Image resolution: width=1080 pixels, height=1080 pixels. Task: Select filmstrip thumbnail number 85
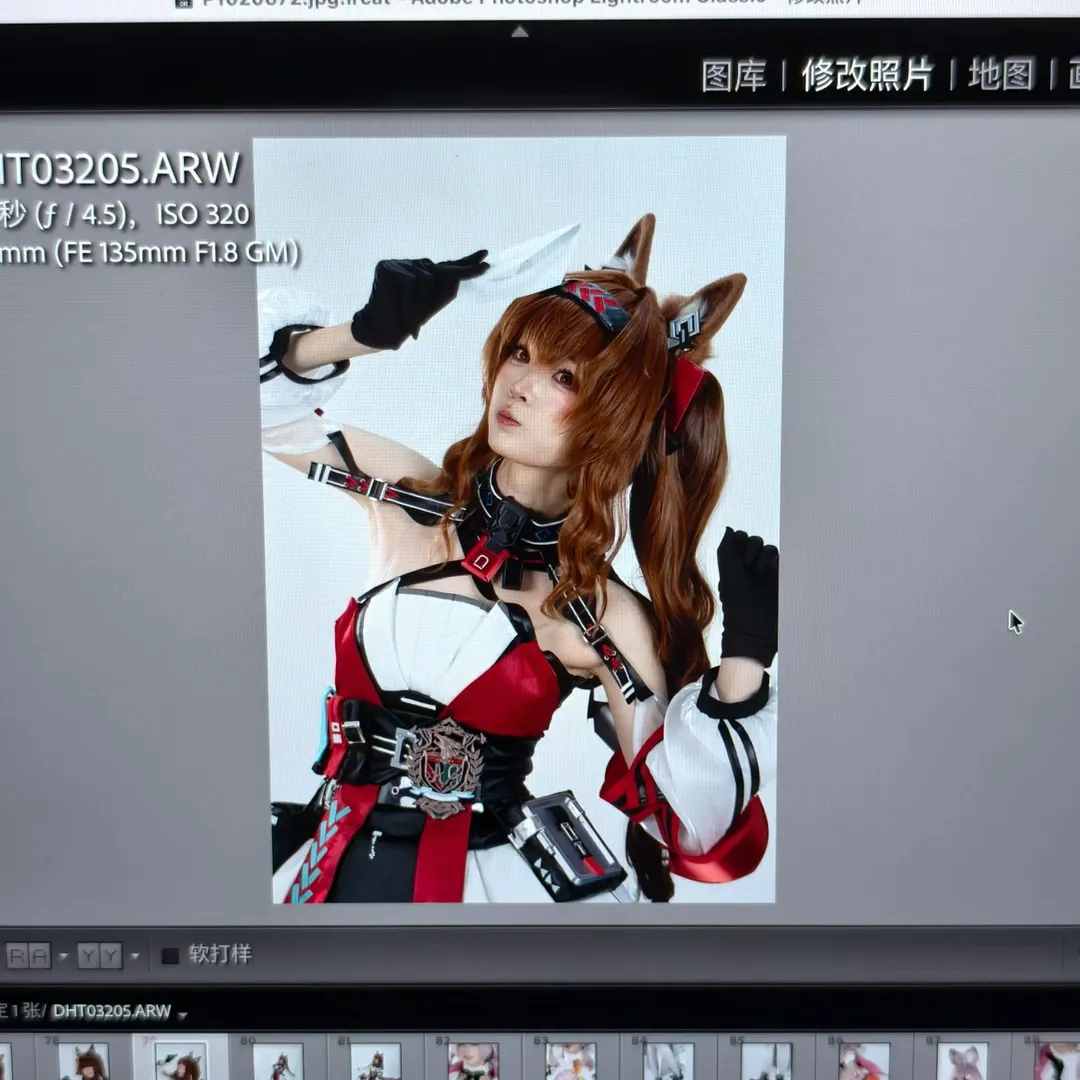766,1061
